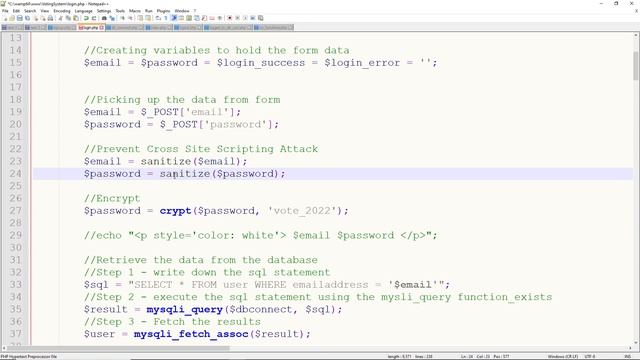
Task: Click the Print toolbar icon
Action: pyautogui.click(x=50, y=18)
